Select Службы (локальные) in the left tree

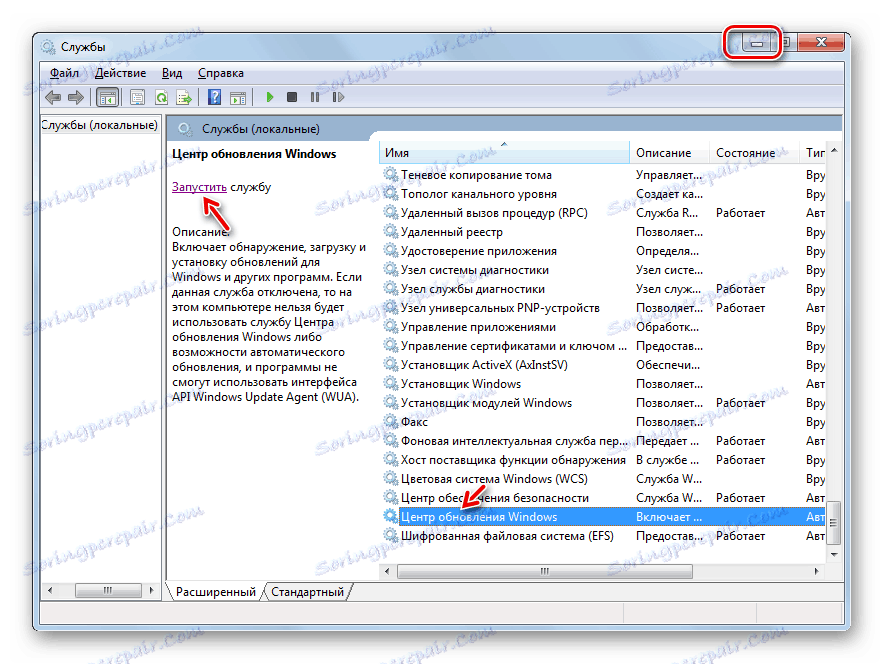(100, 125)
